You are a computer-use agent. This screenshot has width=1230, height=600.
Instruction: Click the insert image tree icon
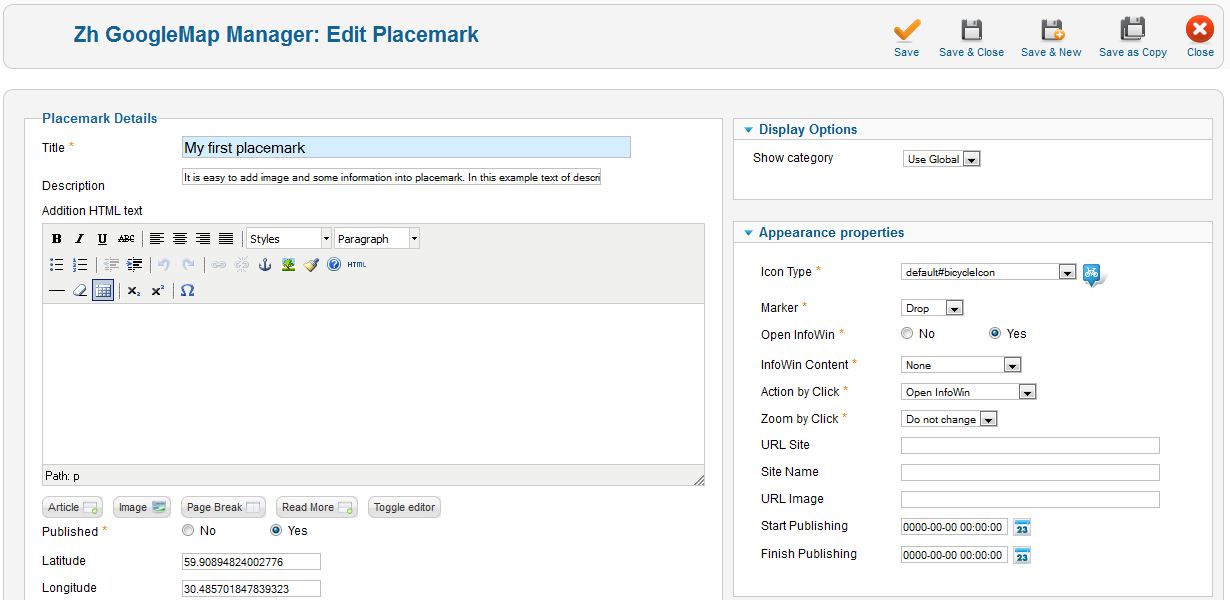coord(288,265)
